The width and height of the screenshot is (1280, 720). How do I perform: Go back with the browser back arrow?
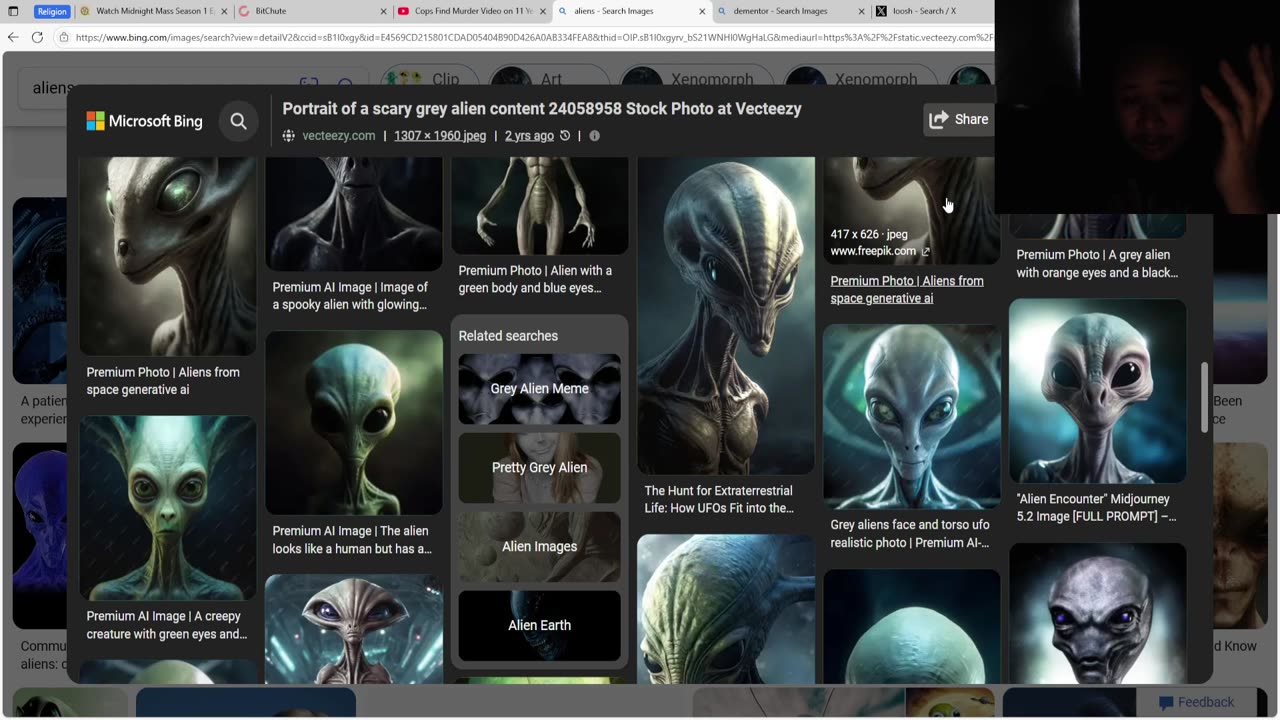[13, 37]
